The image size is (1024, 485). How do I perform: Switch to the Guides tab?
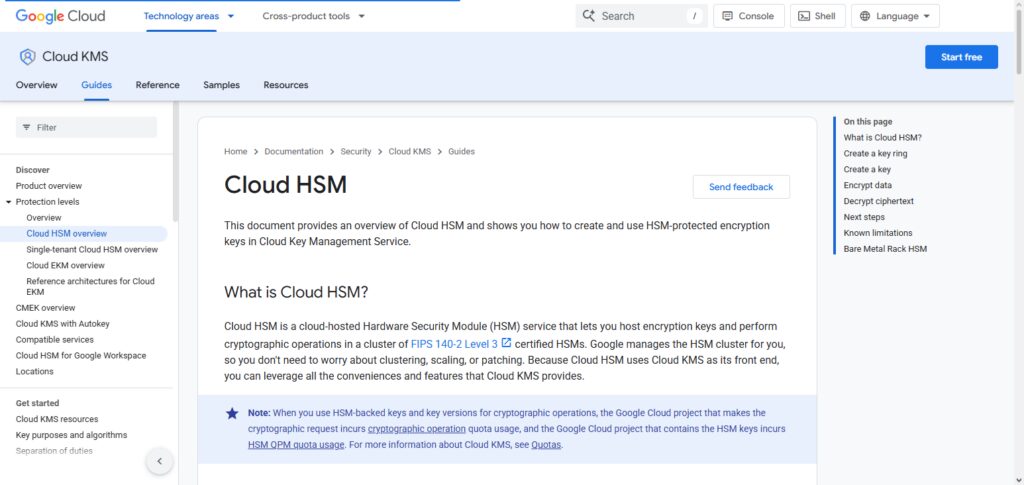[97, 85]
